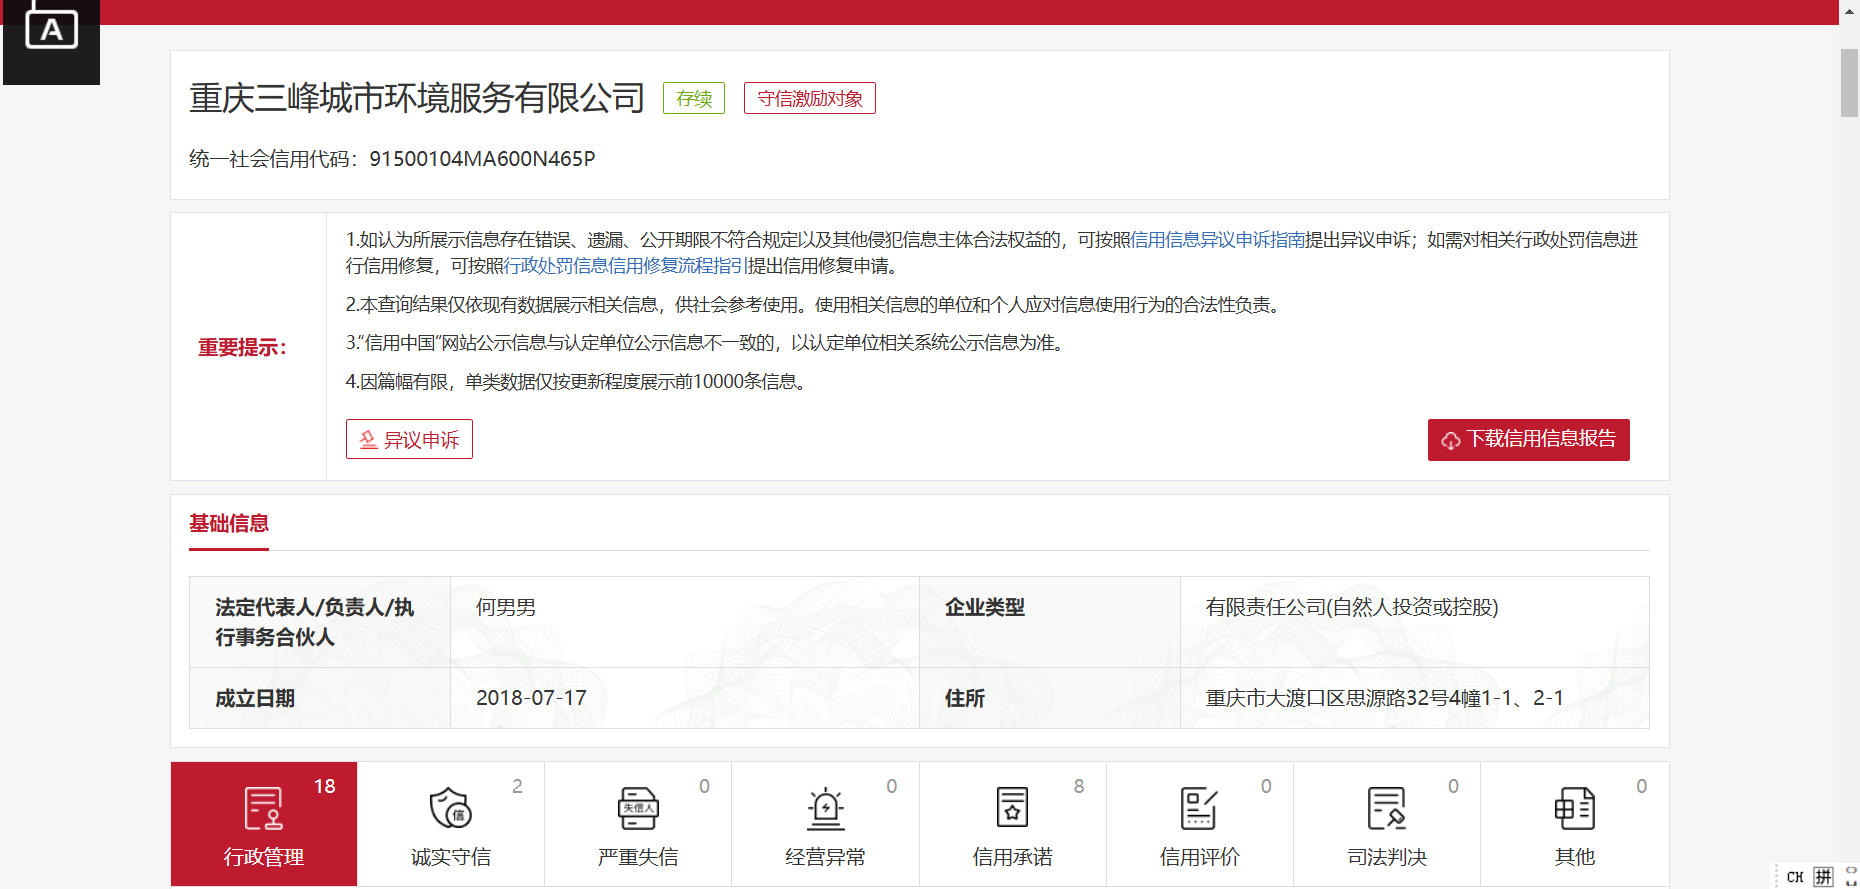The height and width of the screenshot is (889, 1860).
Task: Toggle the 拼 pinyin input mode
Action: coord(1823,877)
